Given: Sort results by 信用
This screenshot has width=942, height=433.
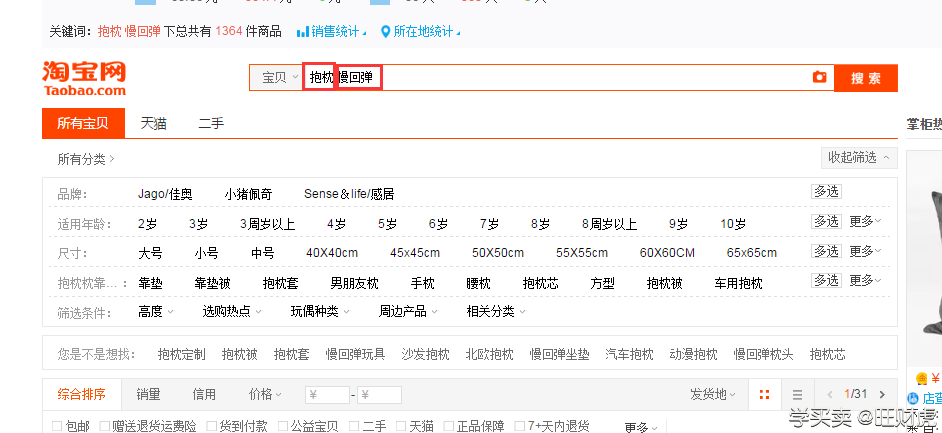Looking at the screenshot, I should click(204, 395).
